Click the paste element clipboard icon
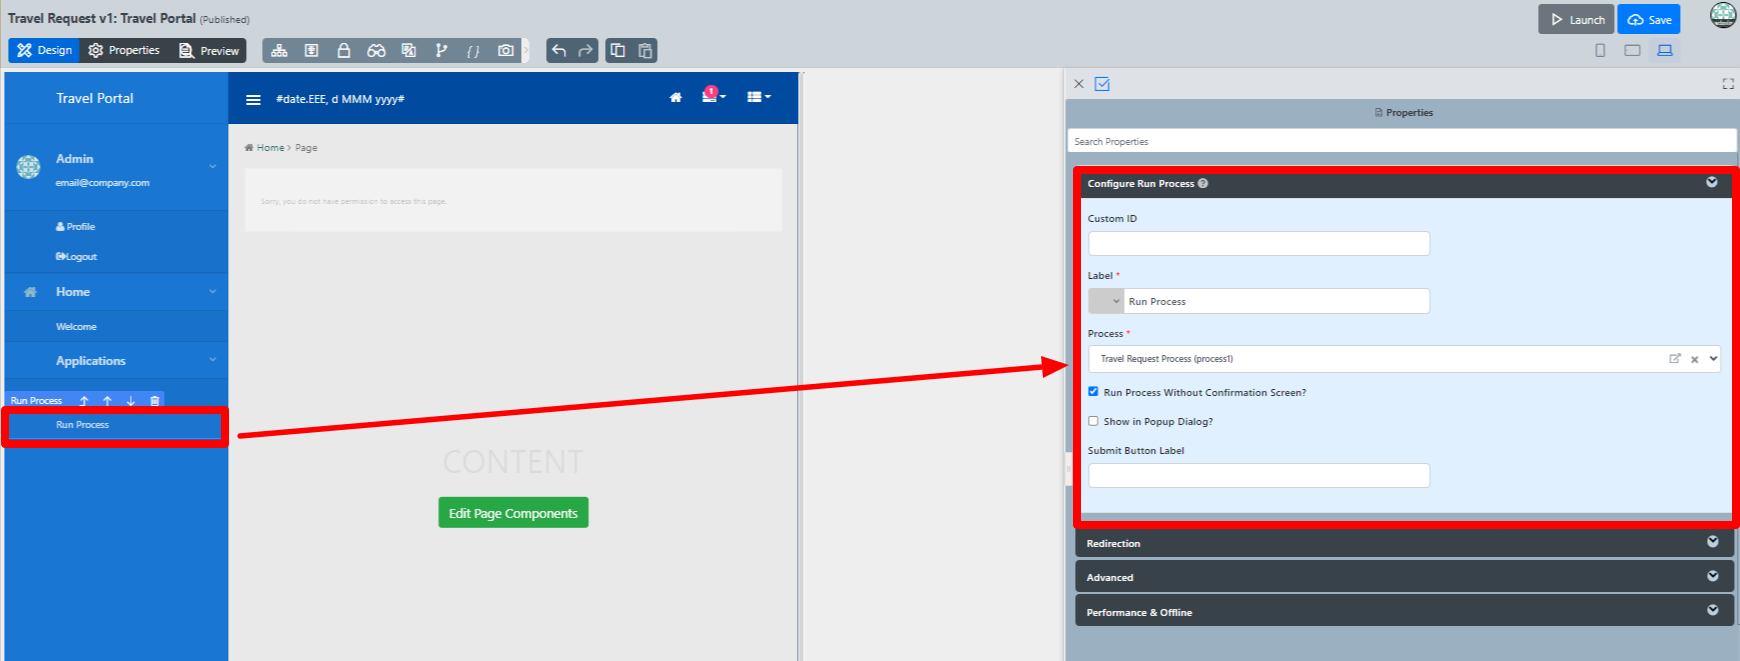Image resolution: width=1740 pixels, height=661 pixels. click(x=645, y=50)
